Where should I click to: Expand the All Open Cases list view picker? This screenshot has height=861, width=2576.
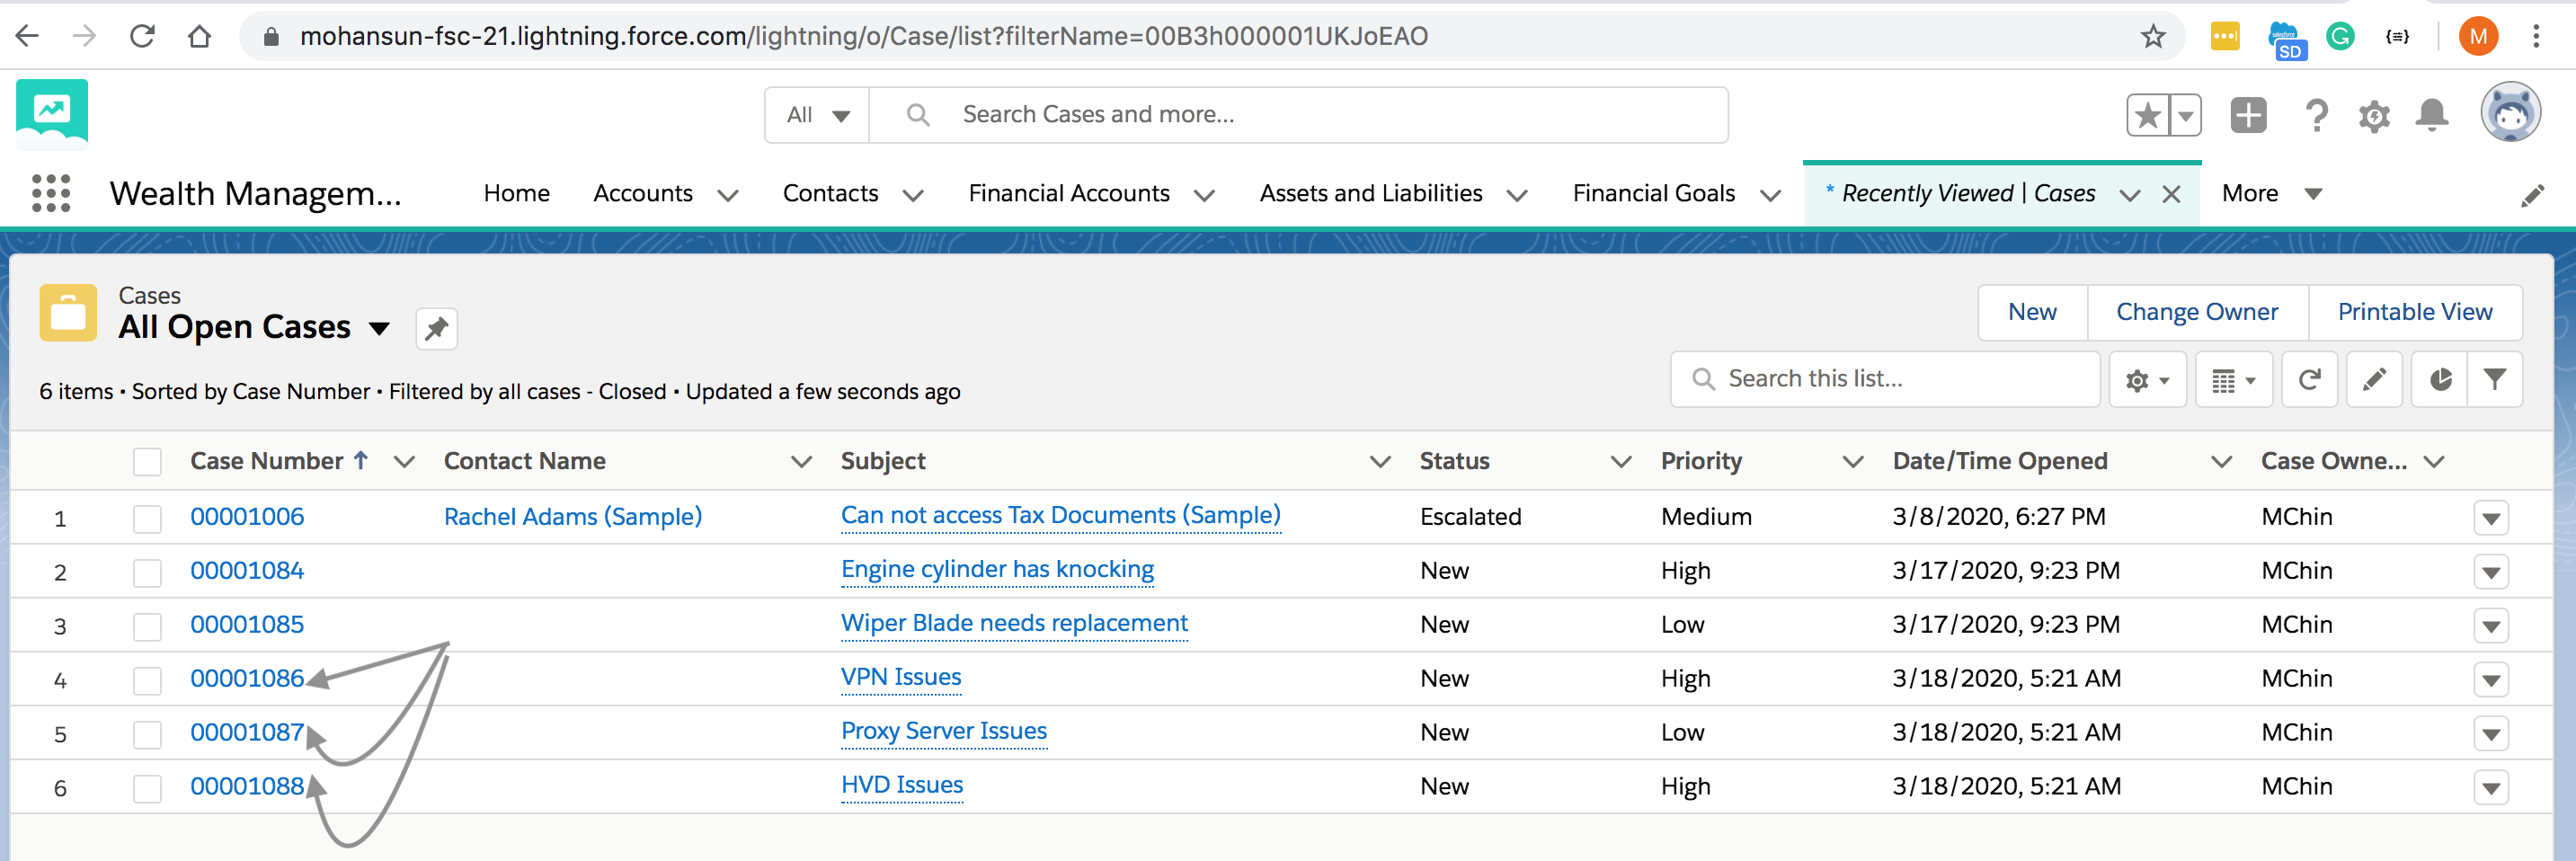(379, 328)
